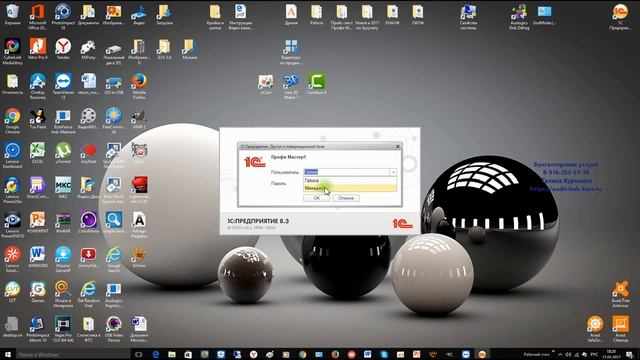Launch GIMP 2 from the desktop
This screenshot has height=360, width=640.
[139, 119]
